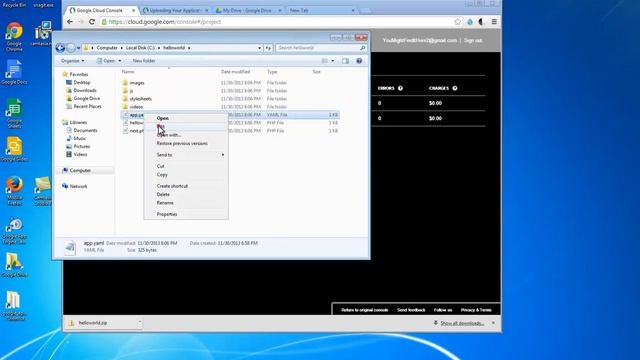Select Restore previous versions
This screenshot has height=360, width=640.
[186, 144]
